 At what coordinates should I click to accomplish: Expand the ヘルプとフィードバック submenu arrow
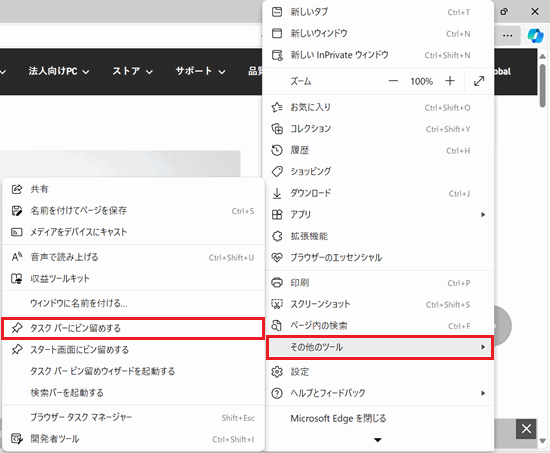click(483, 393)
